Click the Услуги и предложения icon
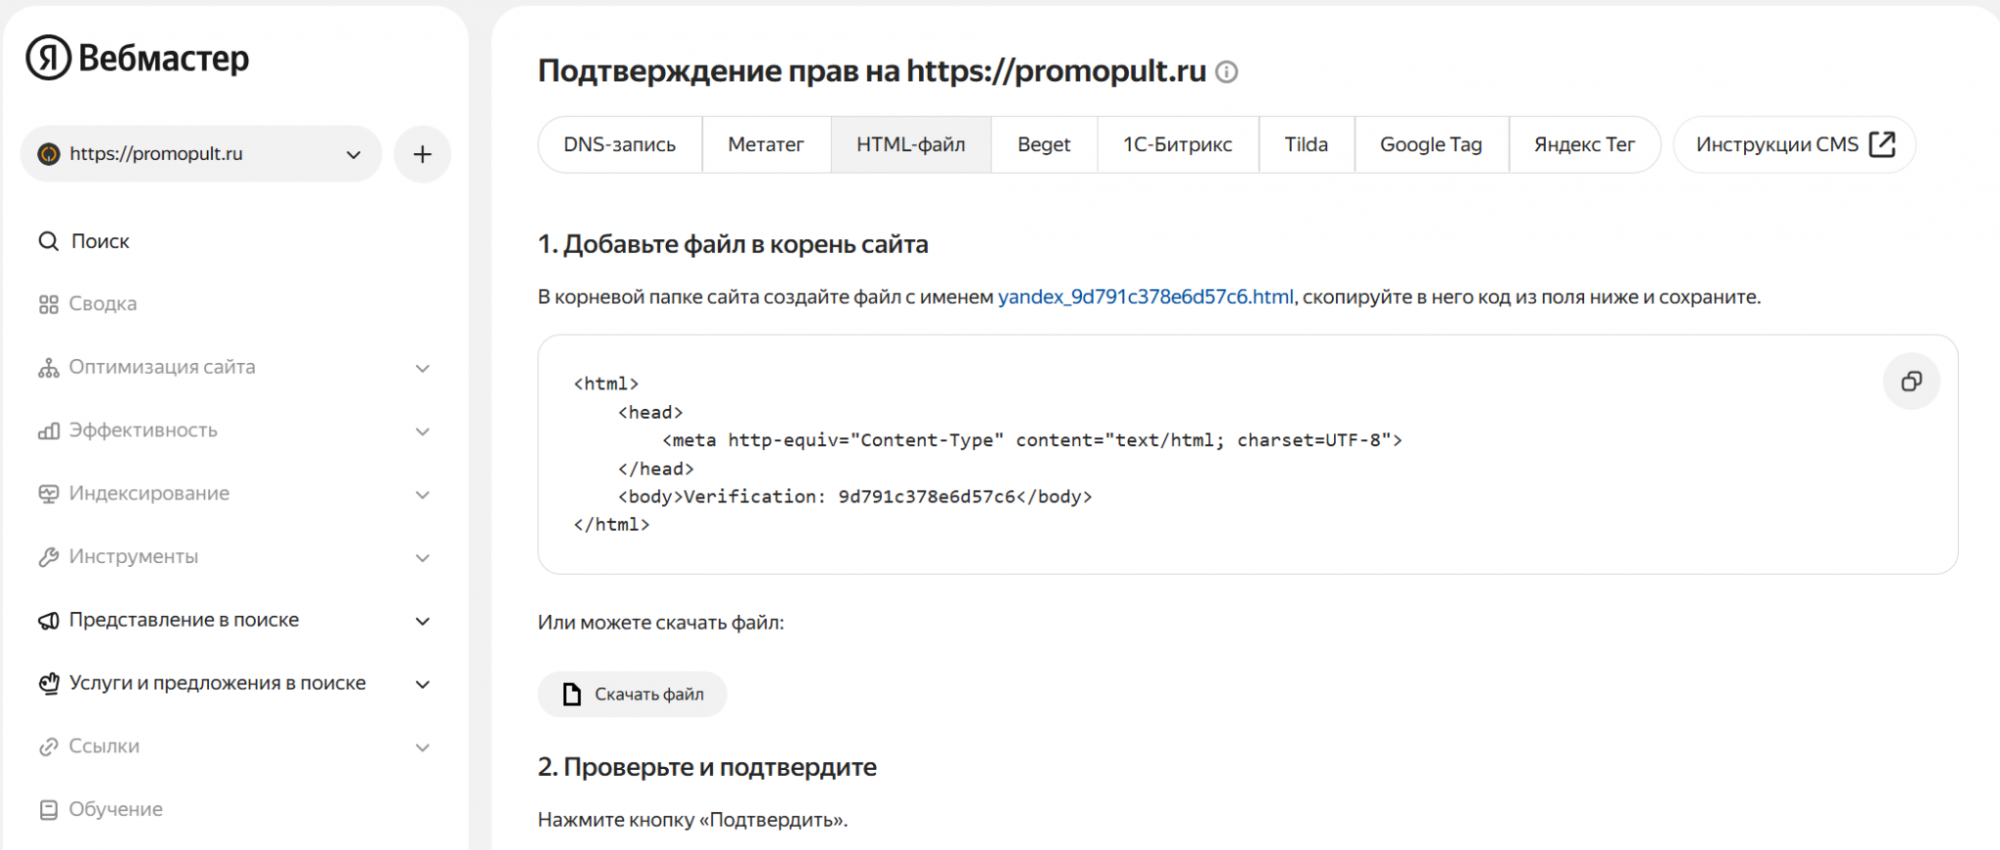The width and height of the screenshot is (2000, 850). (48, 683)
